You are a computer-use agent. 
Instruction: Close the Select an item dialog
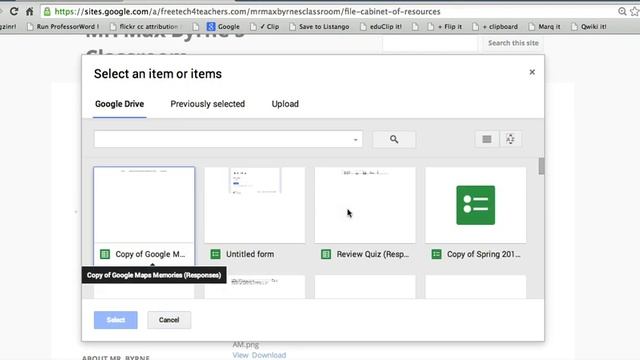coord(532,72)
